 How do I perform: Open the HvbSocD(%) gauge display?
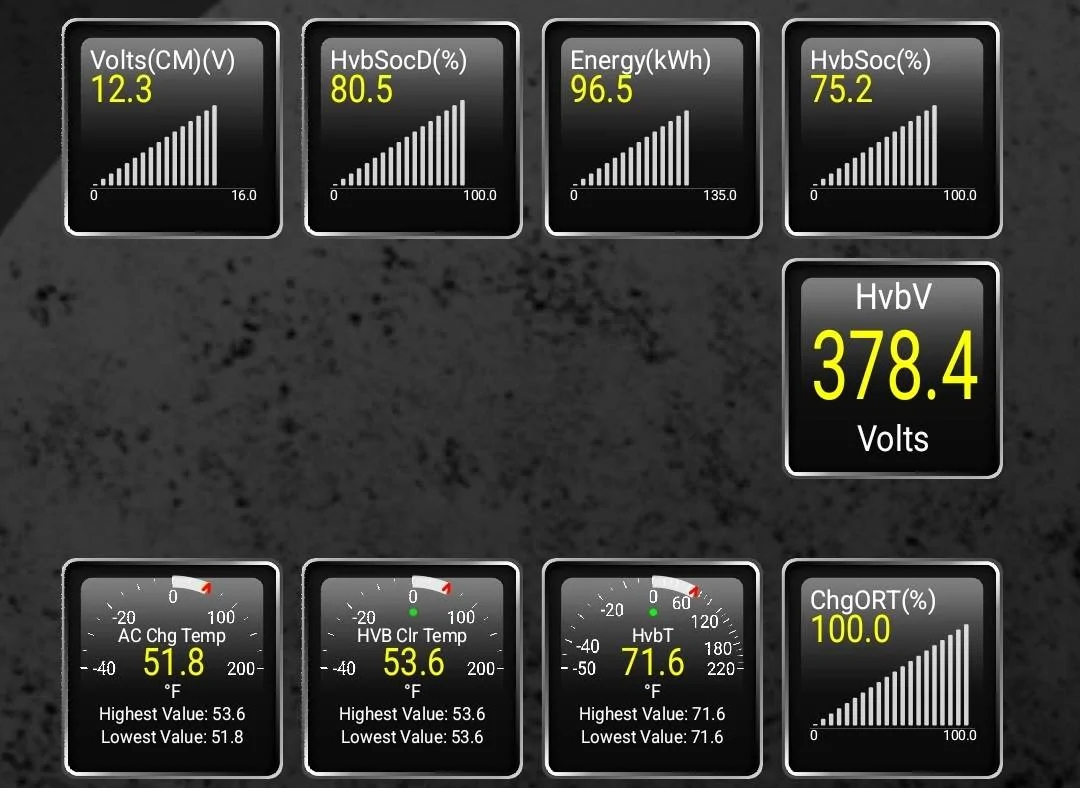click(412, 128)
